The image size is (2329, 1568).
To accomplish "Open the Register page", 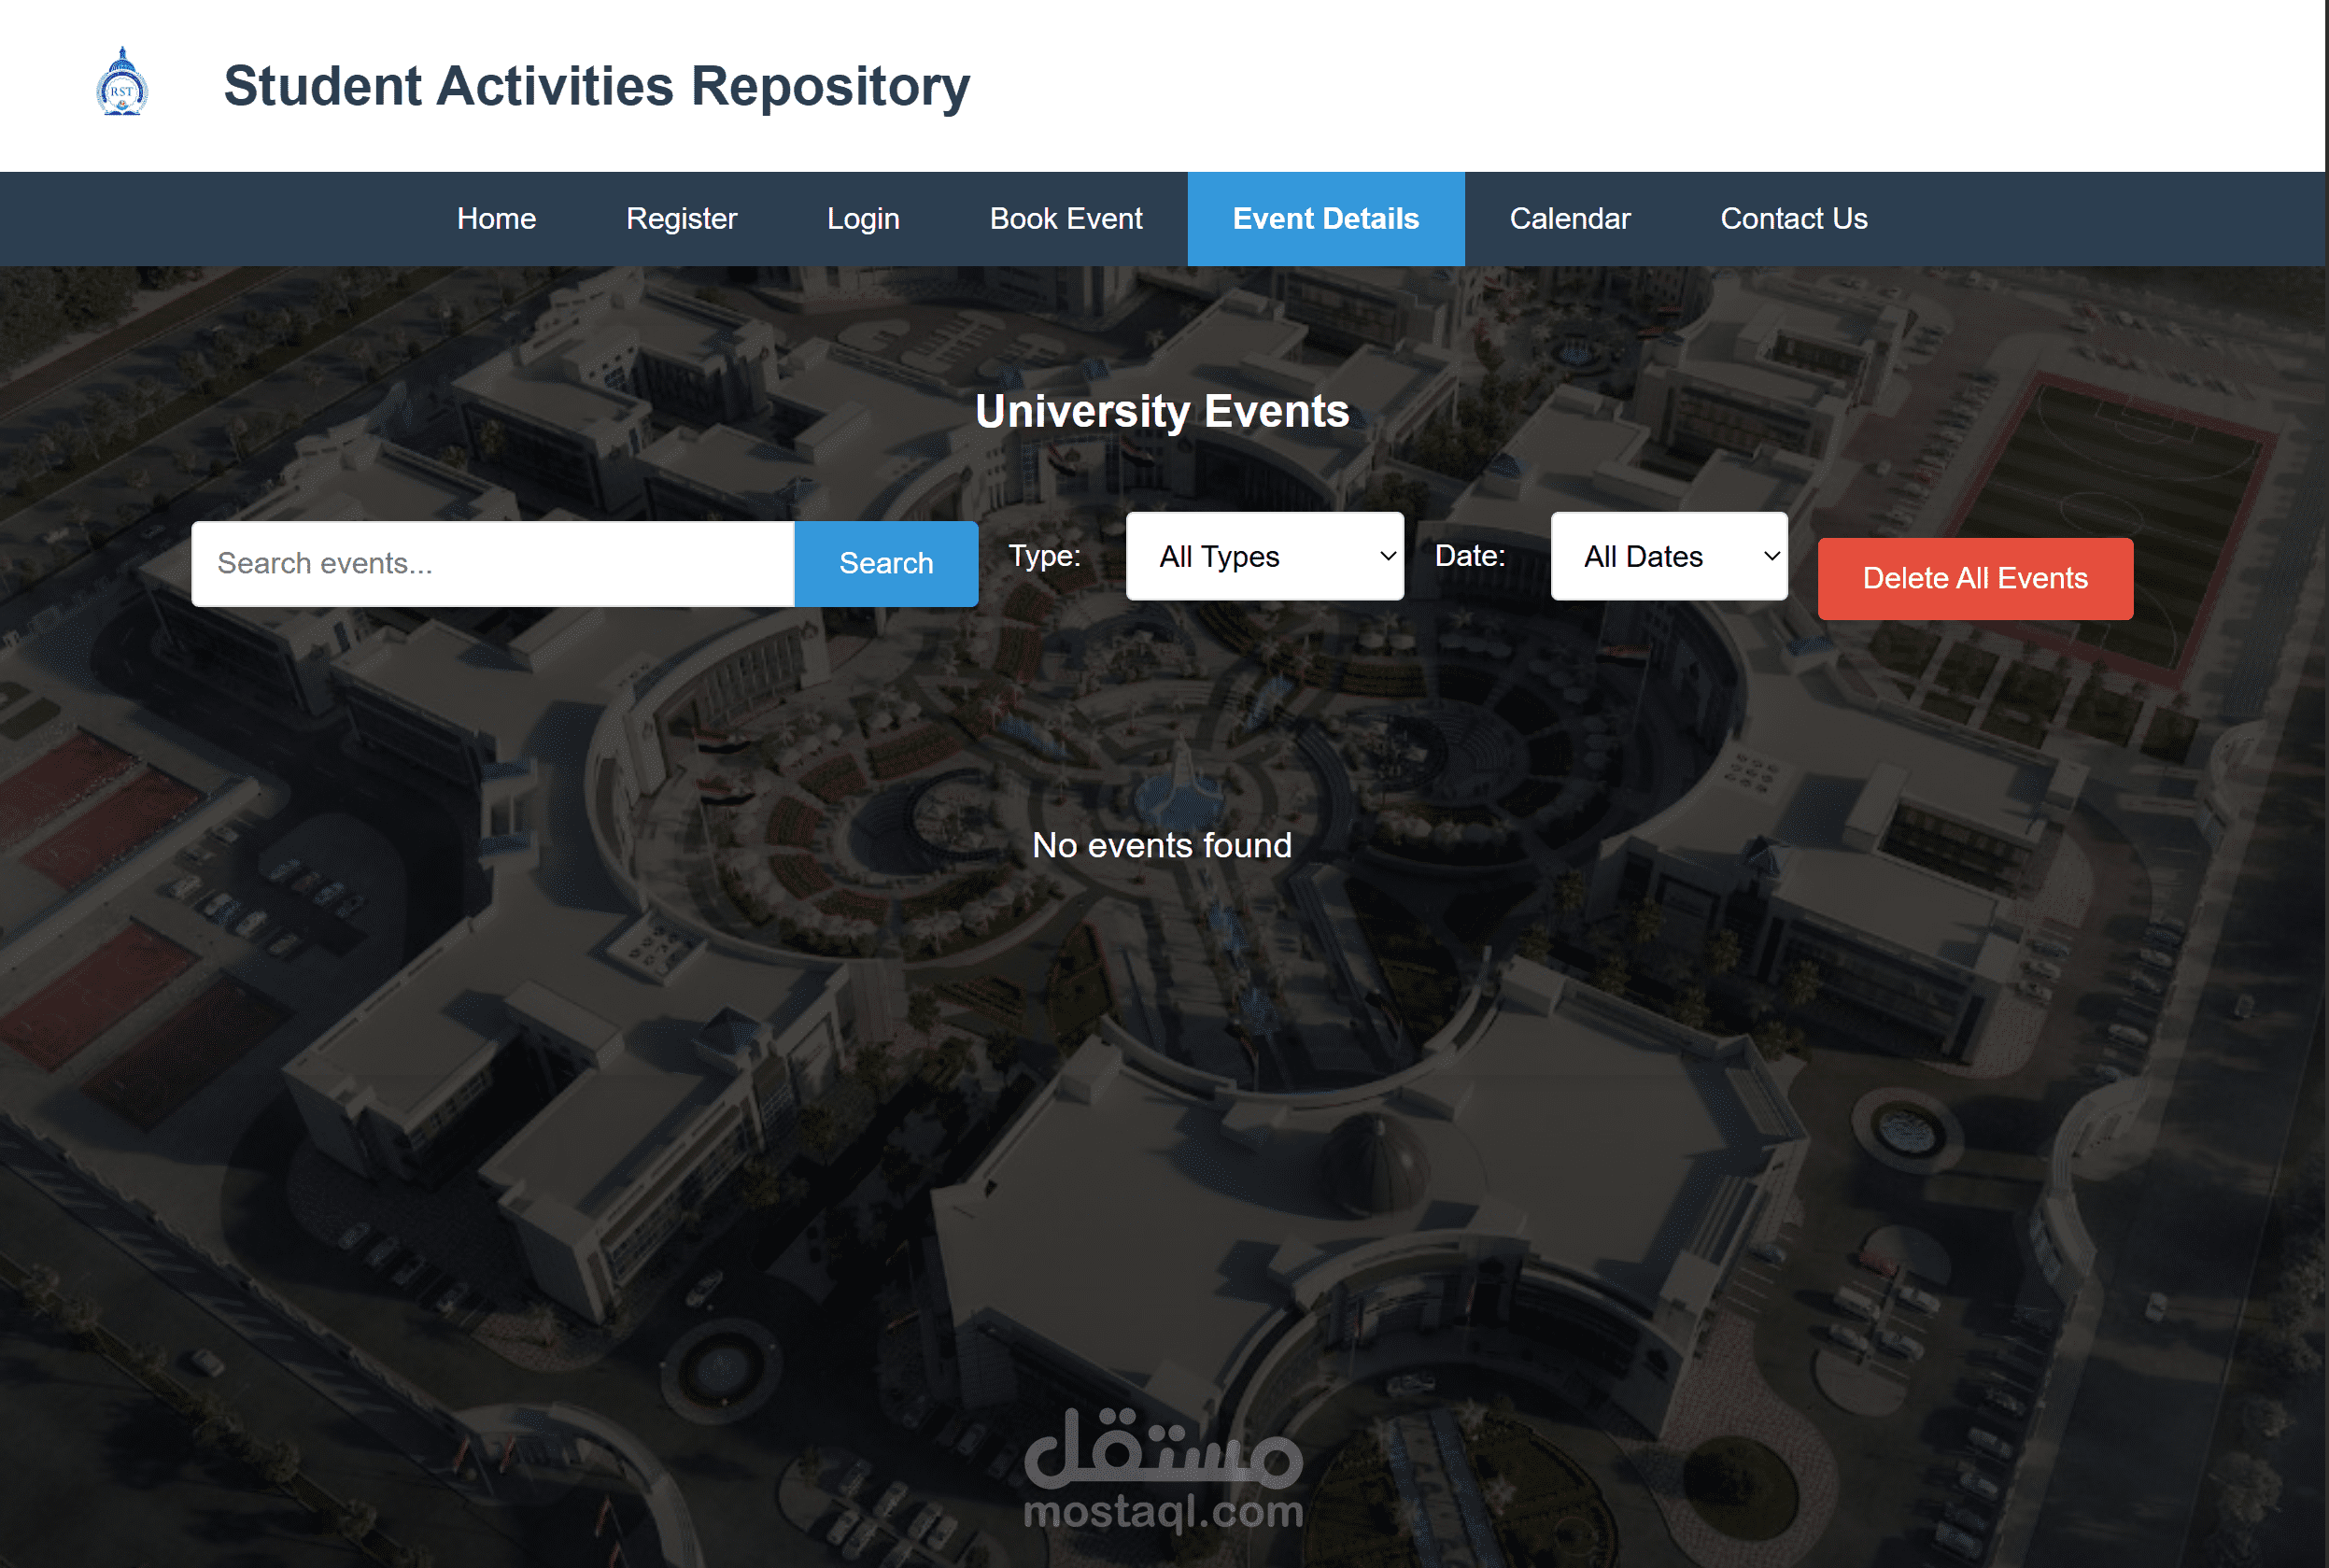I will tap(681, 219).
